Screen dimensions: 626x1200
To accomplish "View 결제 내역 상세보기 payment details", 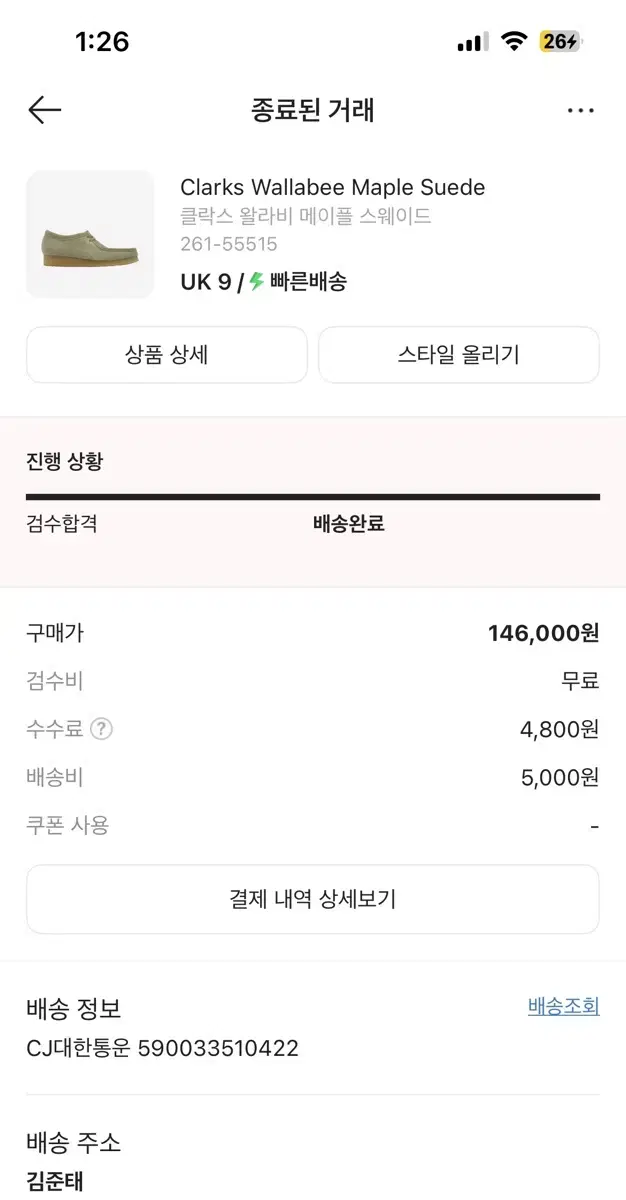I will (312, 899).
